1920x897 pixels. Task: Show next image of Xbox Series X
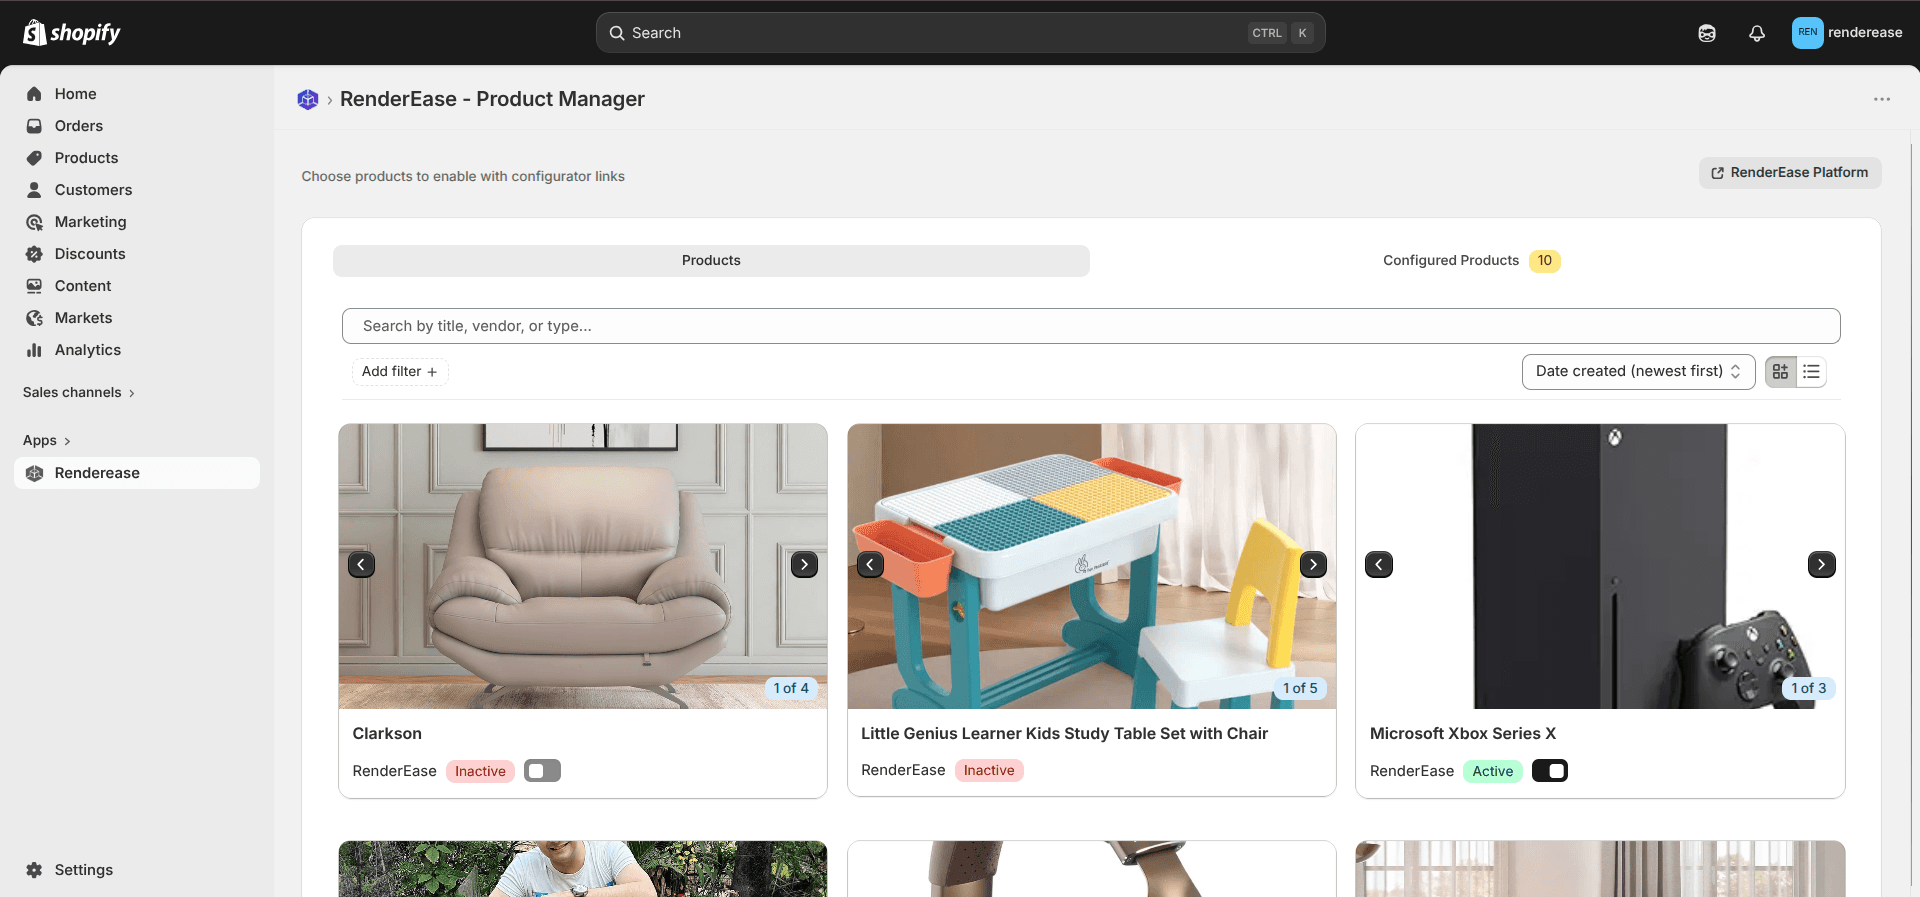coord(1822,565)
